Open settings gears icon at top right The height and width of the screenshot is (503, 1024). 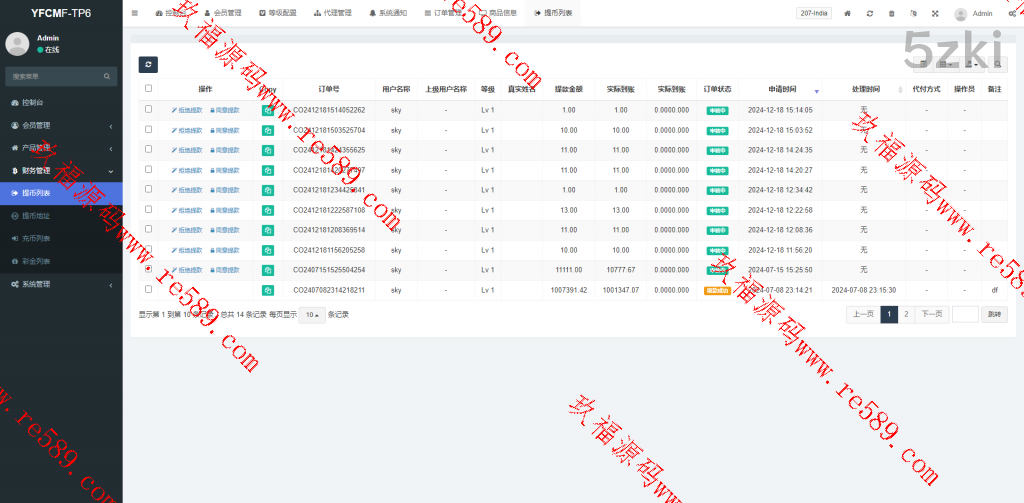(1012, 14)
